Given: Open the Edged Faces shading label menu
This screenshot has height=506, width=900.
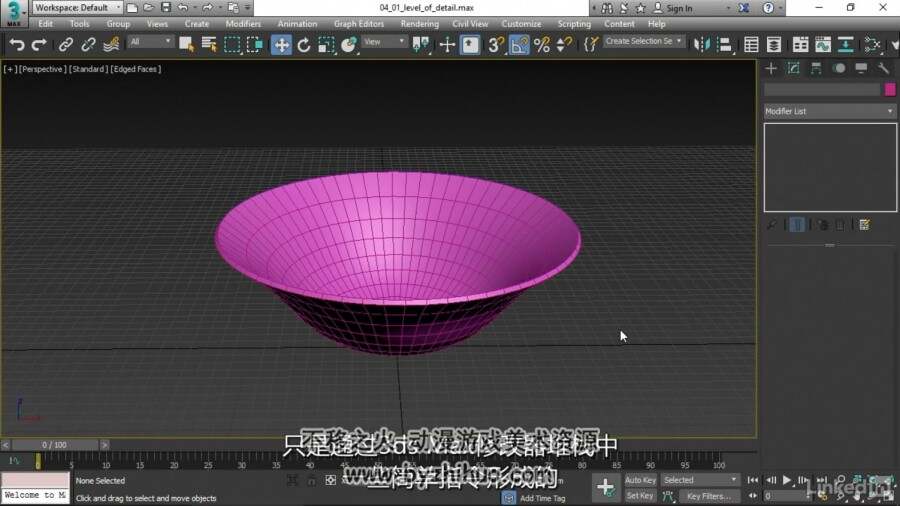Looking at the screenshot, I should pos(136,69).
